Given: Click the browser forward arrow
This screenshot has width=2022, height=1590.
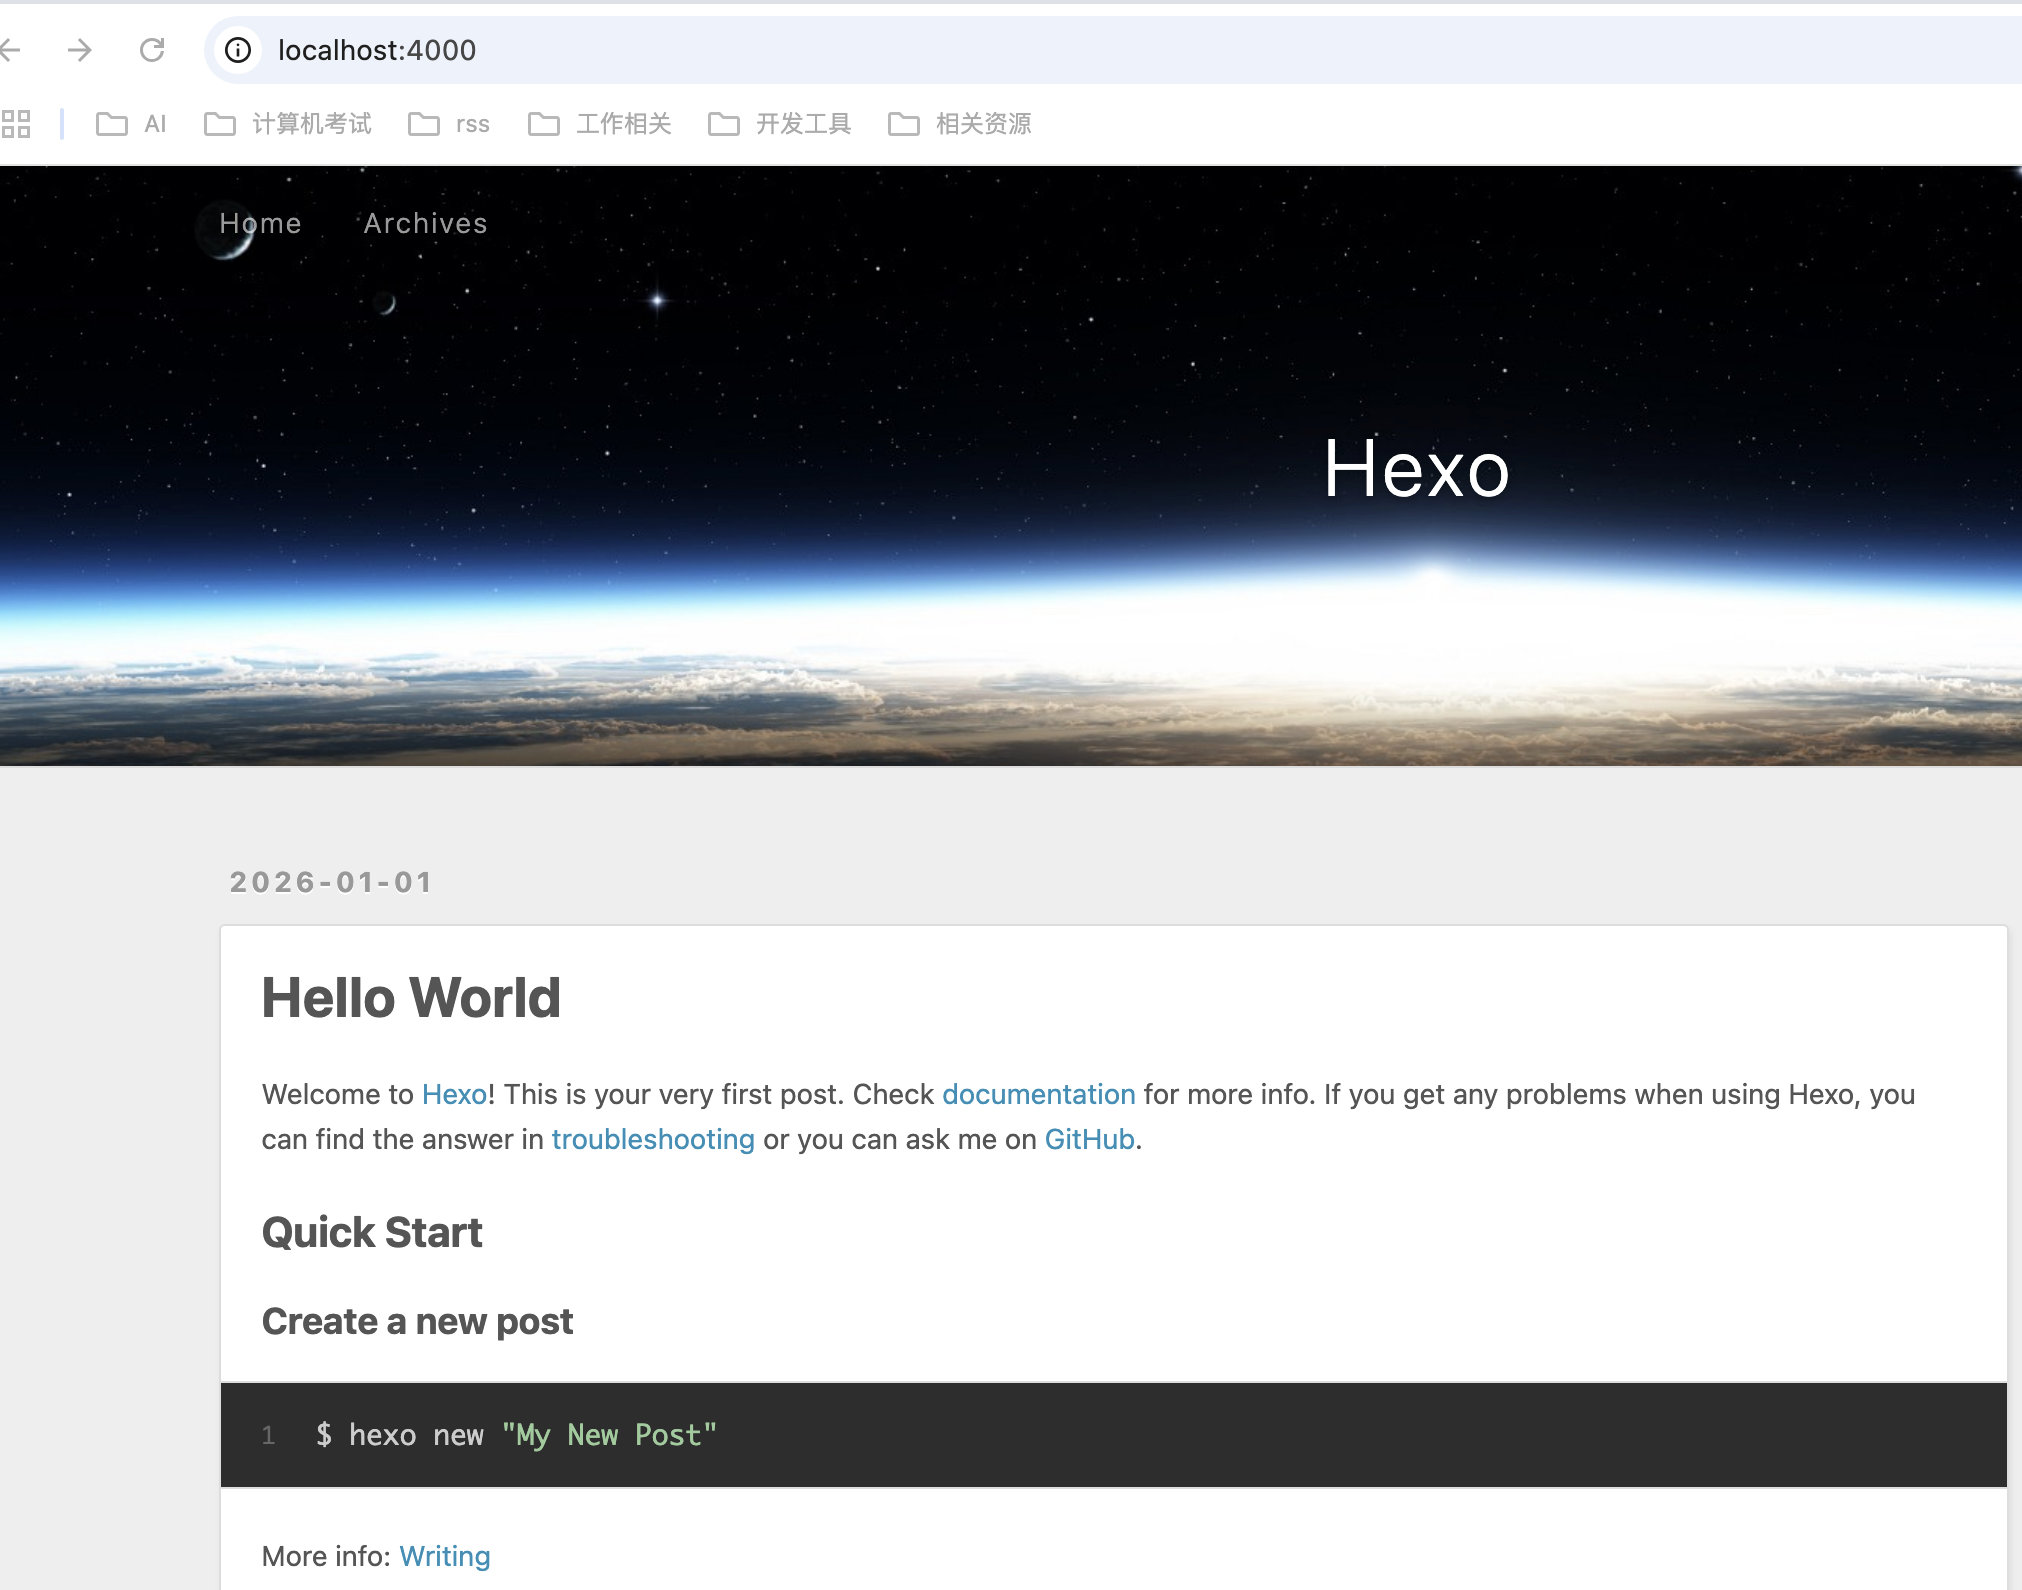Looking at the screenshot, I should (x=80, y=50).
